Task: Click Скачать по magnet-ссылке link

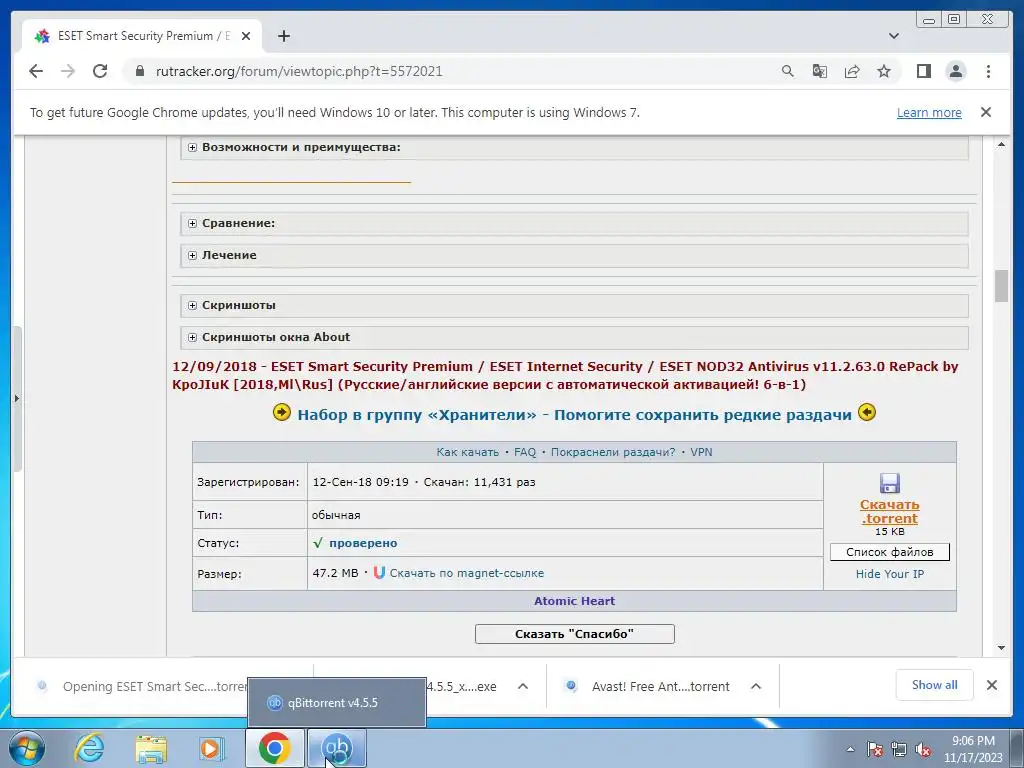Action: (467, 573)
